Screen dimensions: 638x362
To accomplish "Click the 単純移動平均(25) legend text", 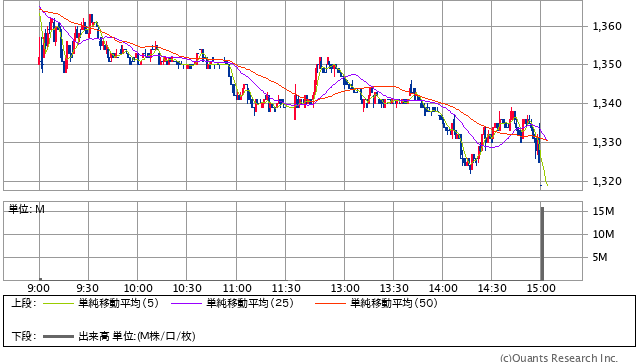I will 250,303.
